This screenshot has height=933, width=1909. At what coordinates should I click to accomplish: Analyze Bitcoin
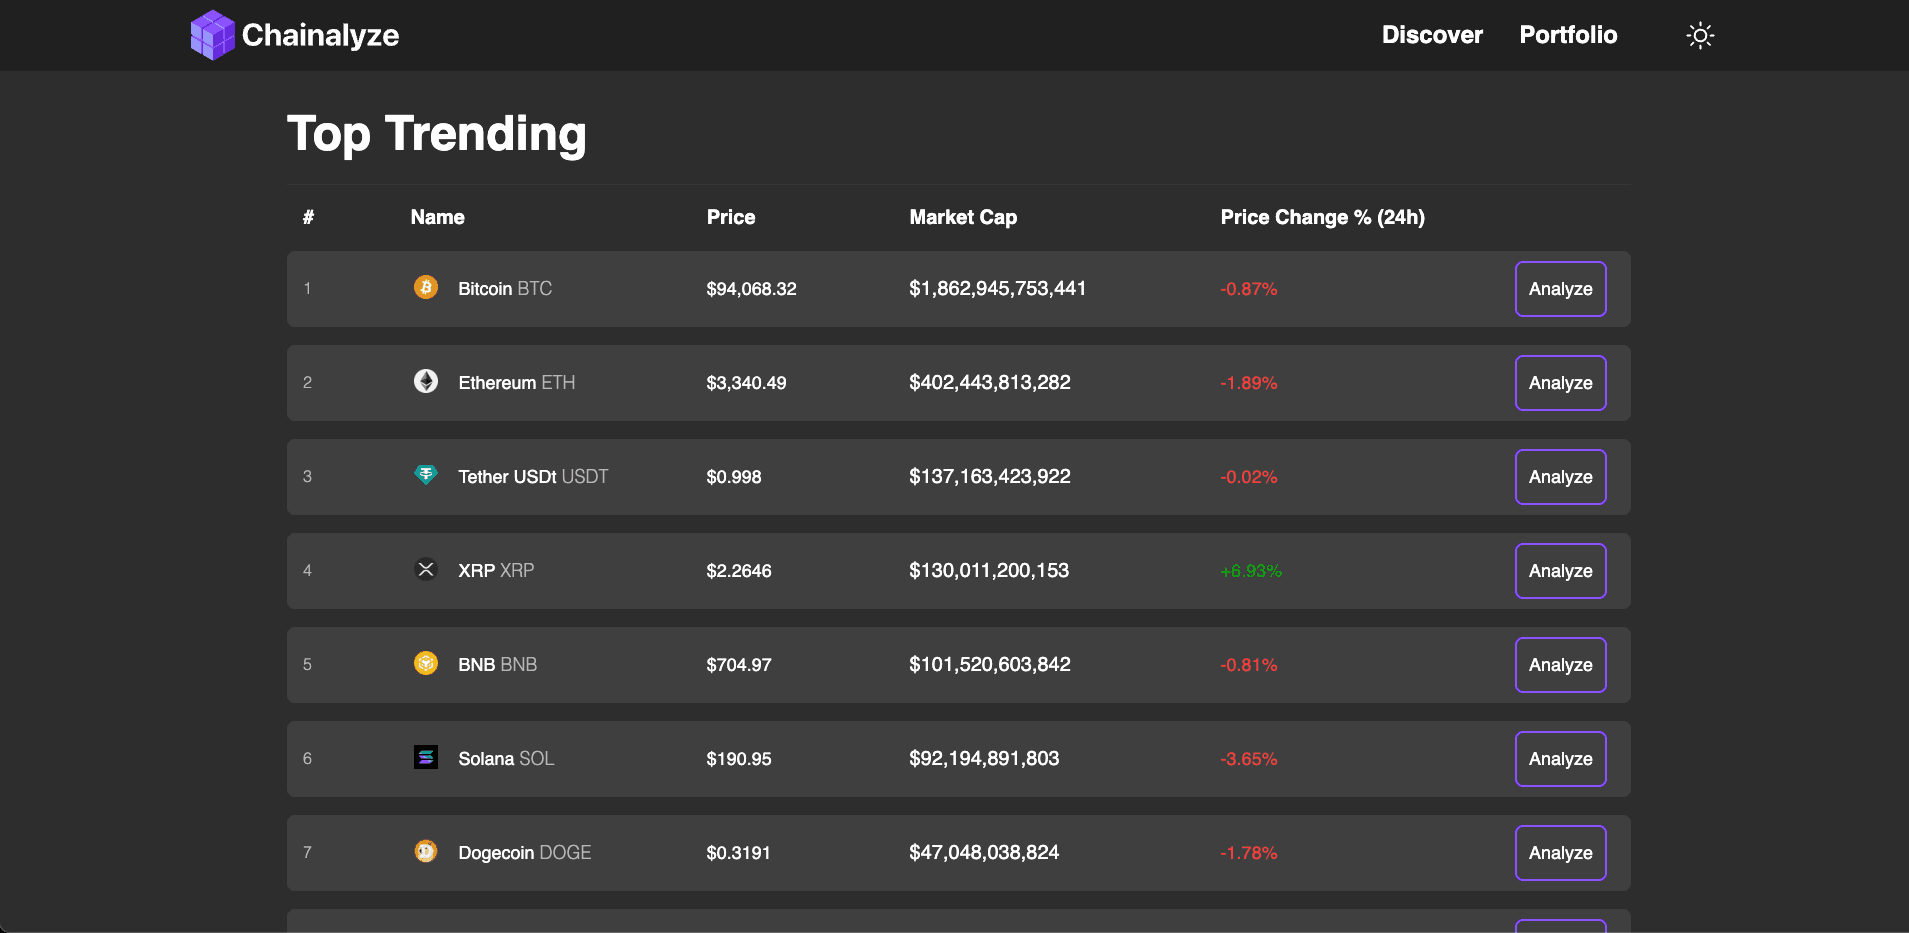click(1560, 289)
